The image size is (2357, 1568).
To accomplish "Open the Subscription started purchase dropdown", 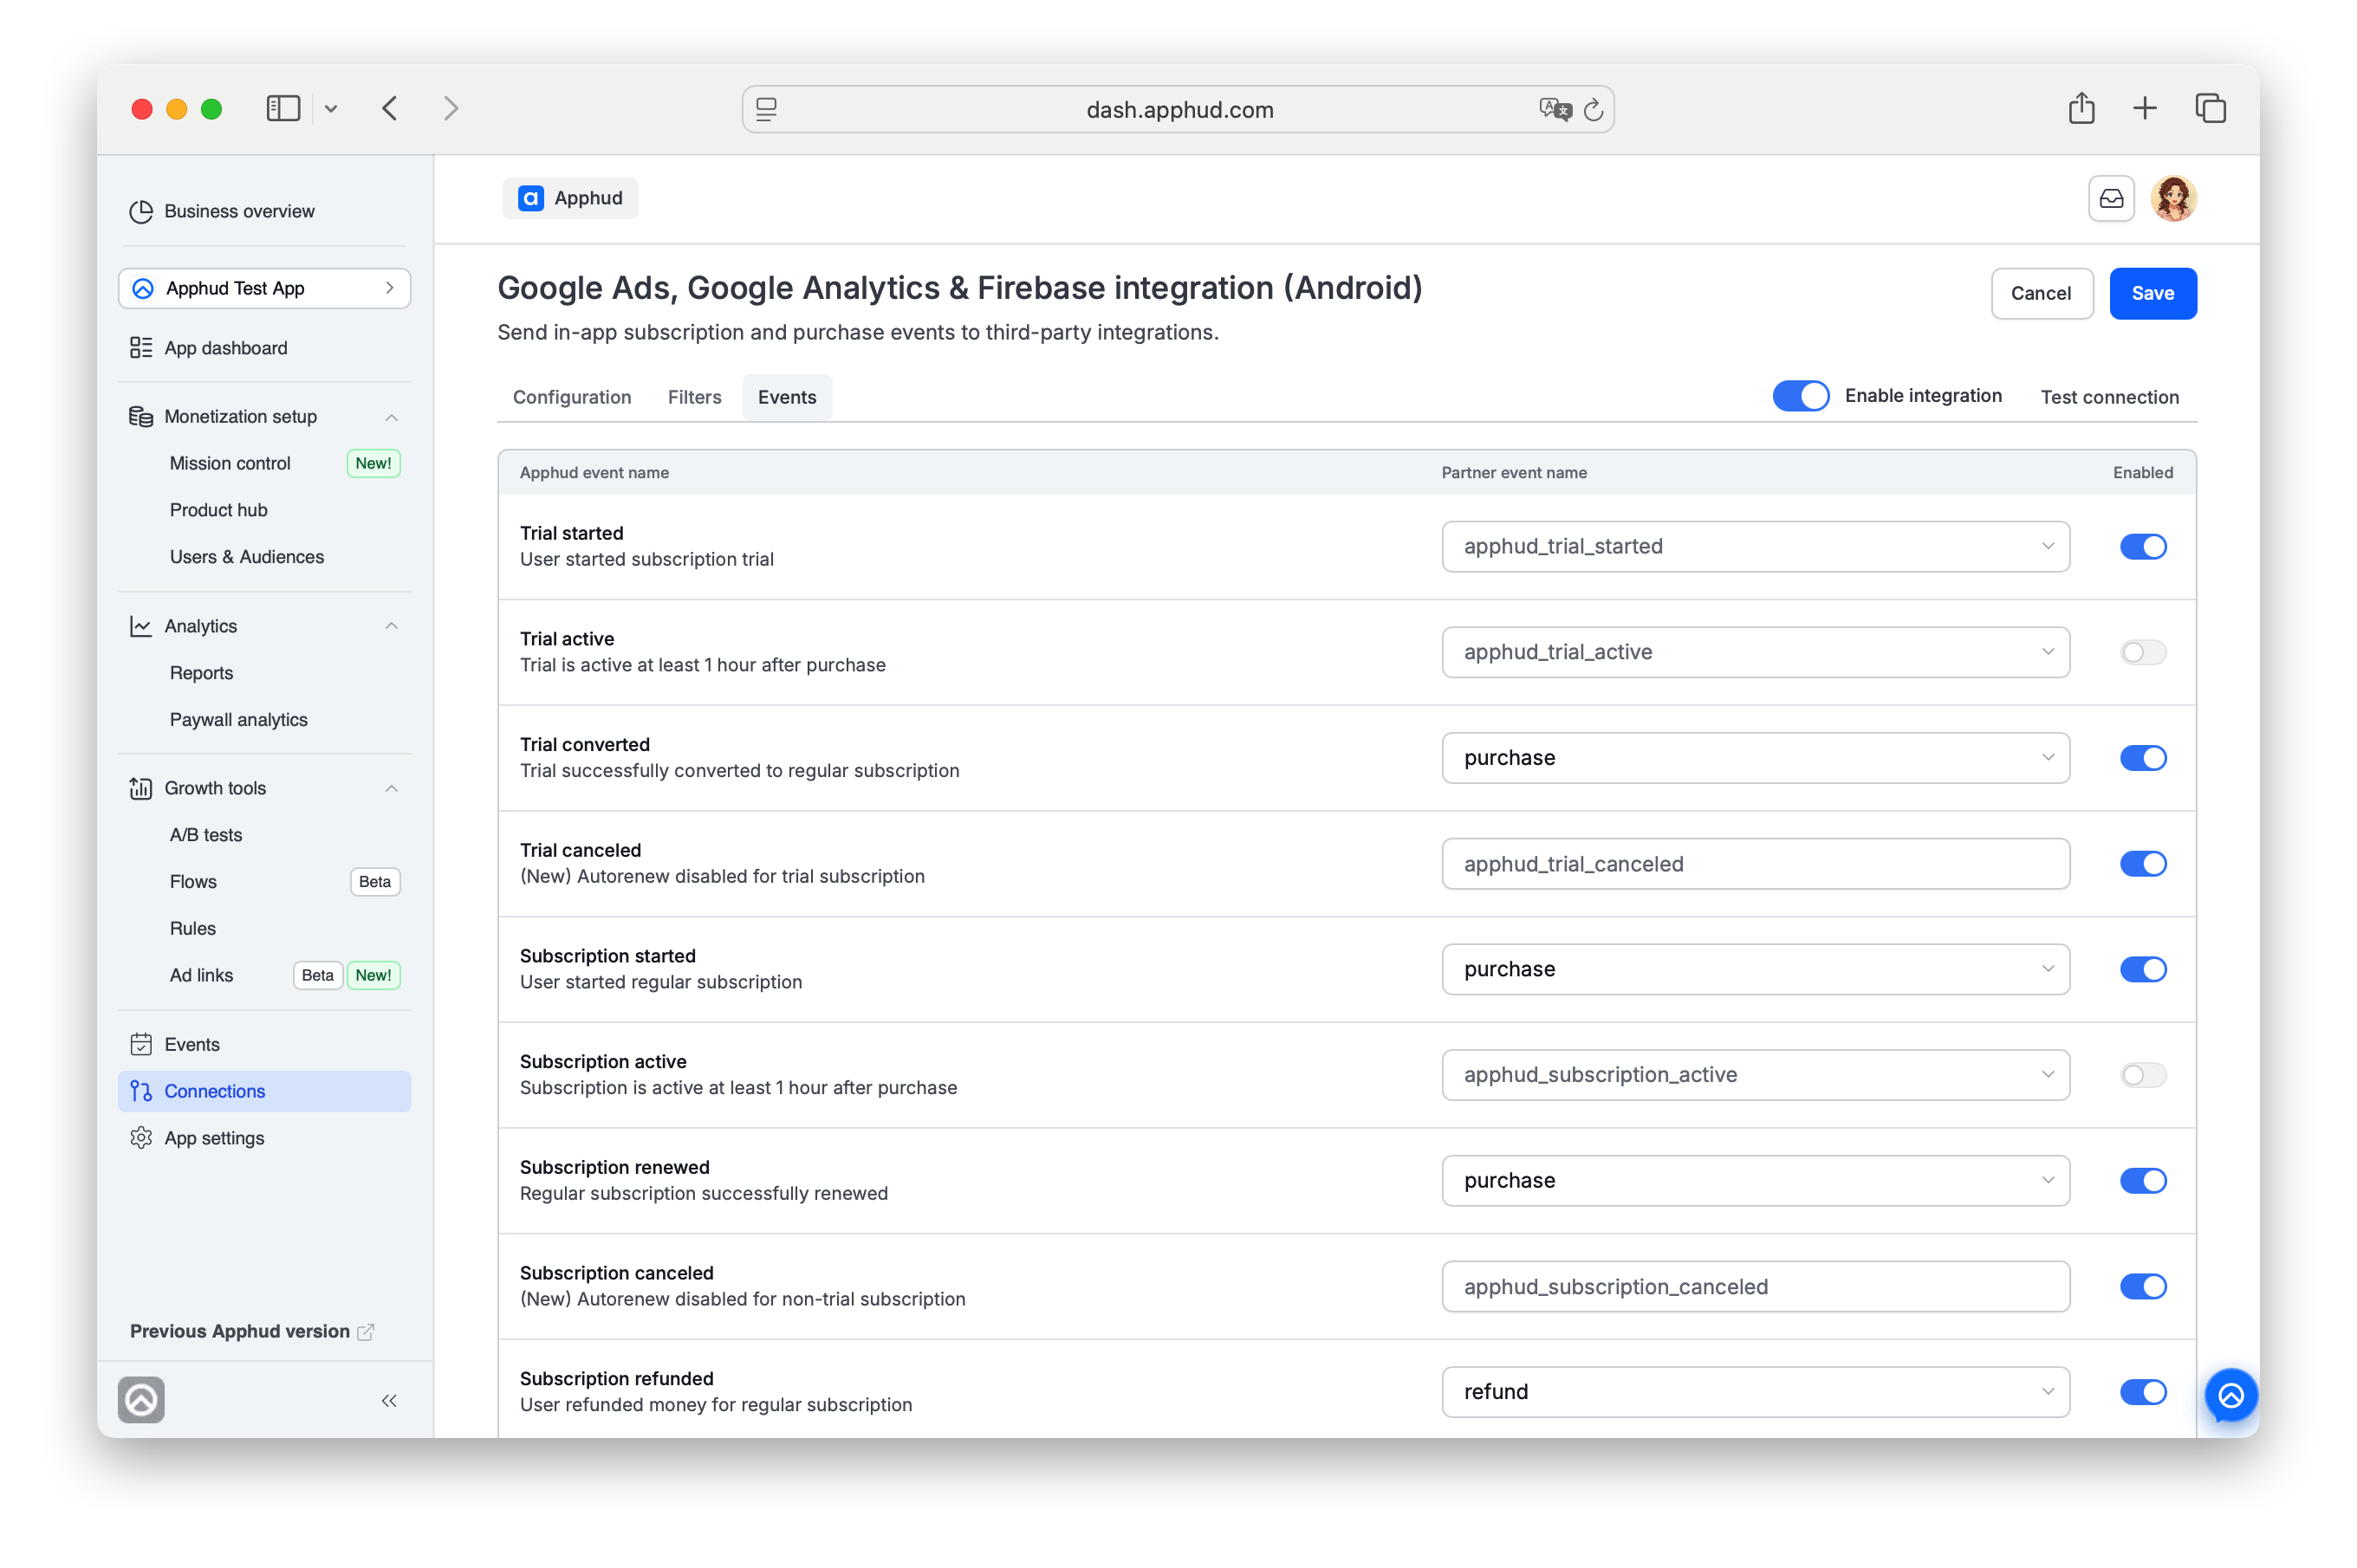I will pos(1755,969).
